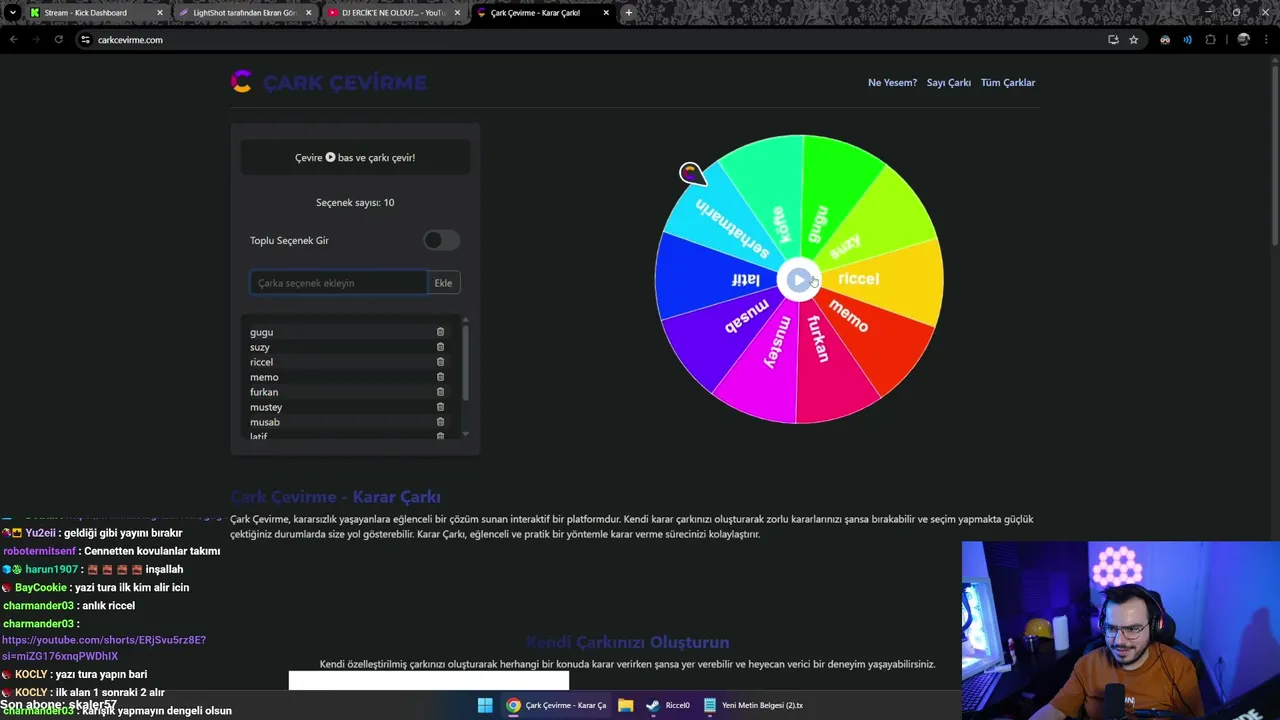Close the LightShot tab

[x=308, y=13]
